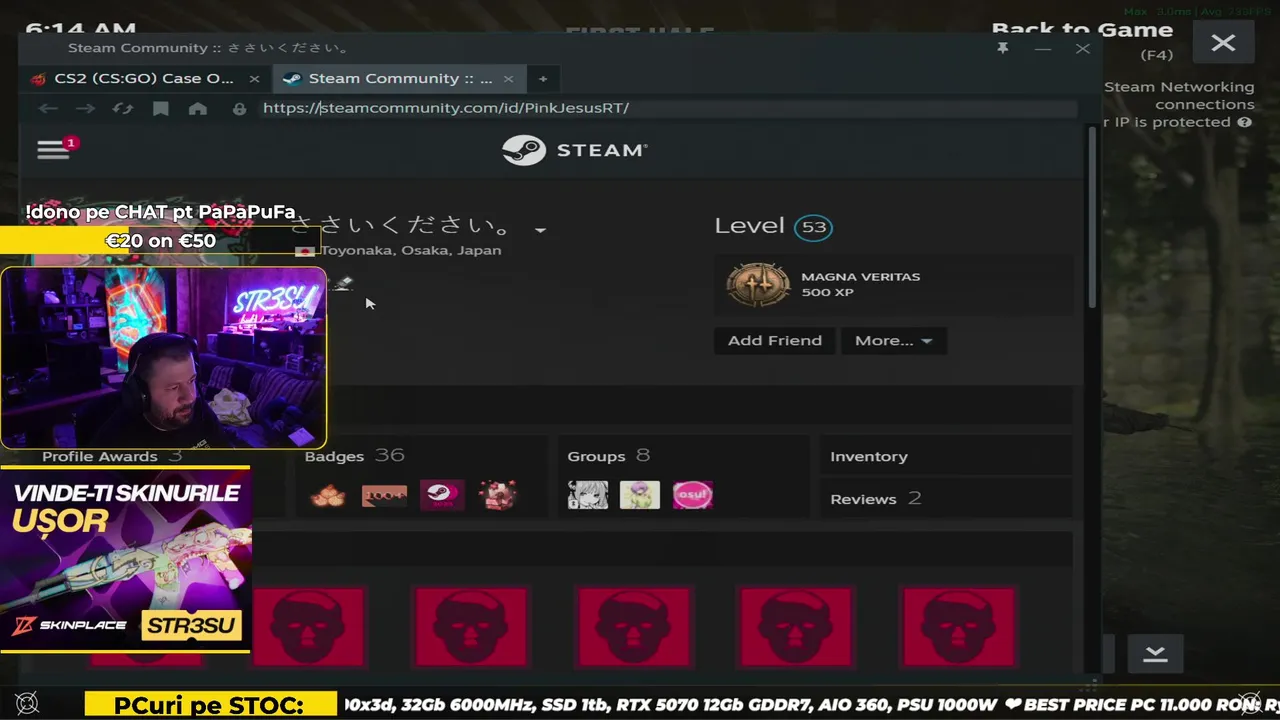Switch to the CS2 (CS:GO) Case O... tab
The height and width of the screenshot is (720, 1280).
click(143, 79)
